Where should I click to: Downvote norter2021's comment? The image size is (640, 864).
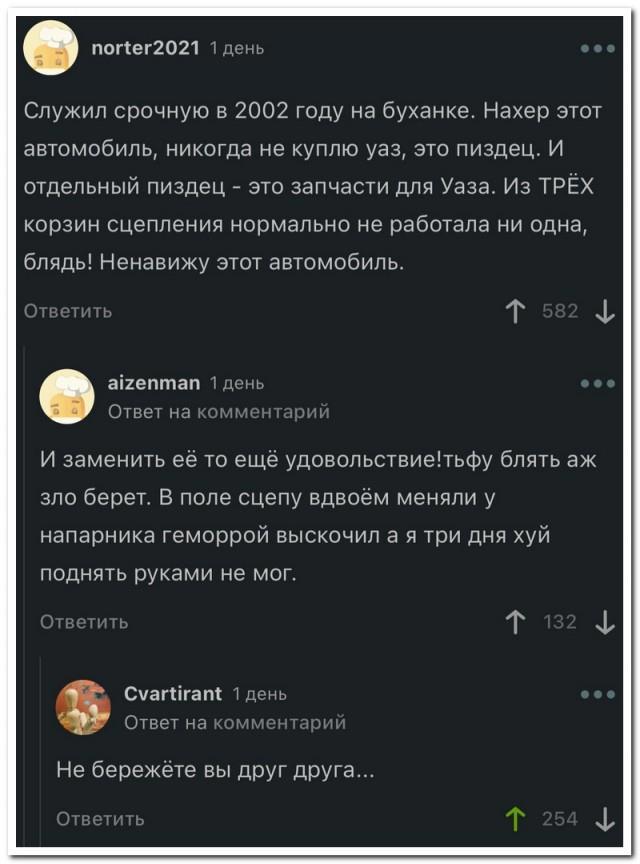coord(604,312)
